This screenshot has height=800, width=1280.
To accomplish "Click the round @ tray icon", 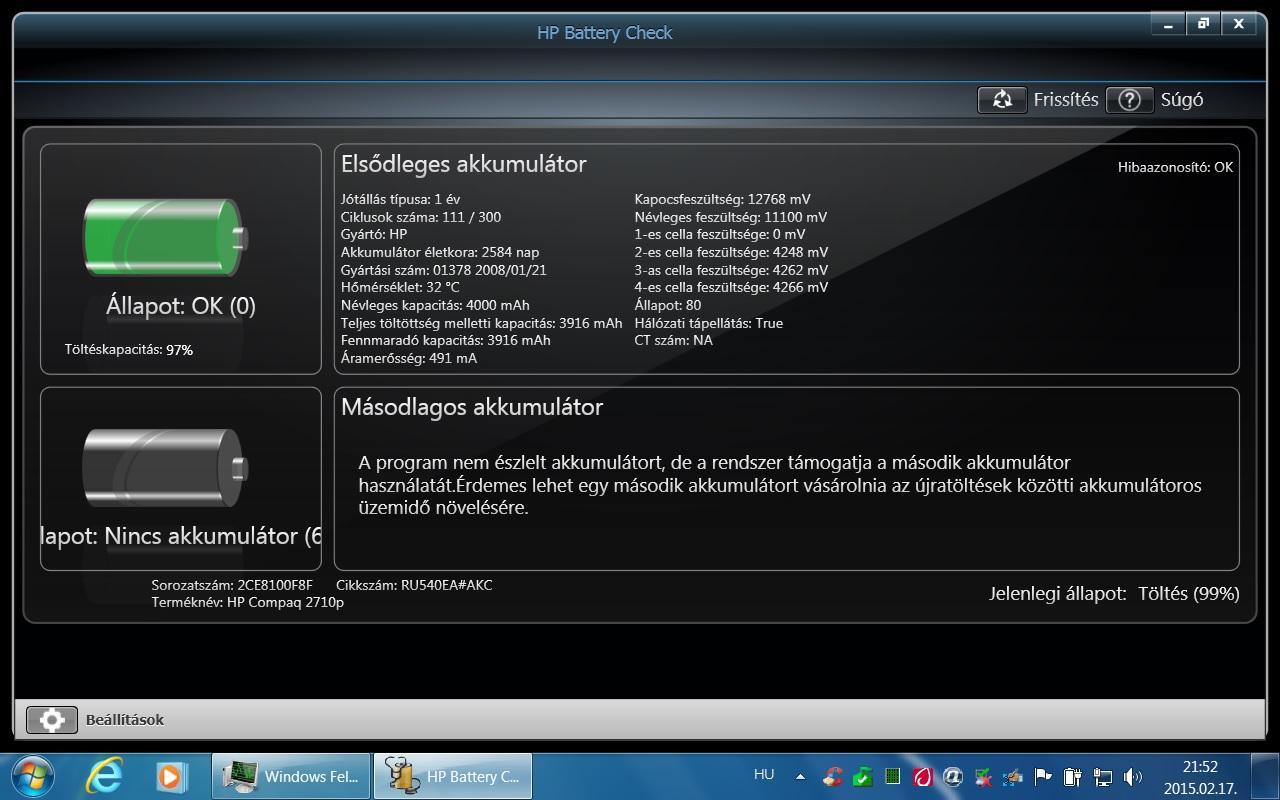I will [953, 776].
